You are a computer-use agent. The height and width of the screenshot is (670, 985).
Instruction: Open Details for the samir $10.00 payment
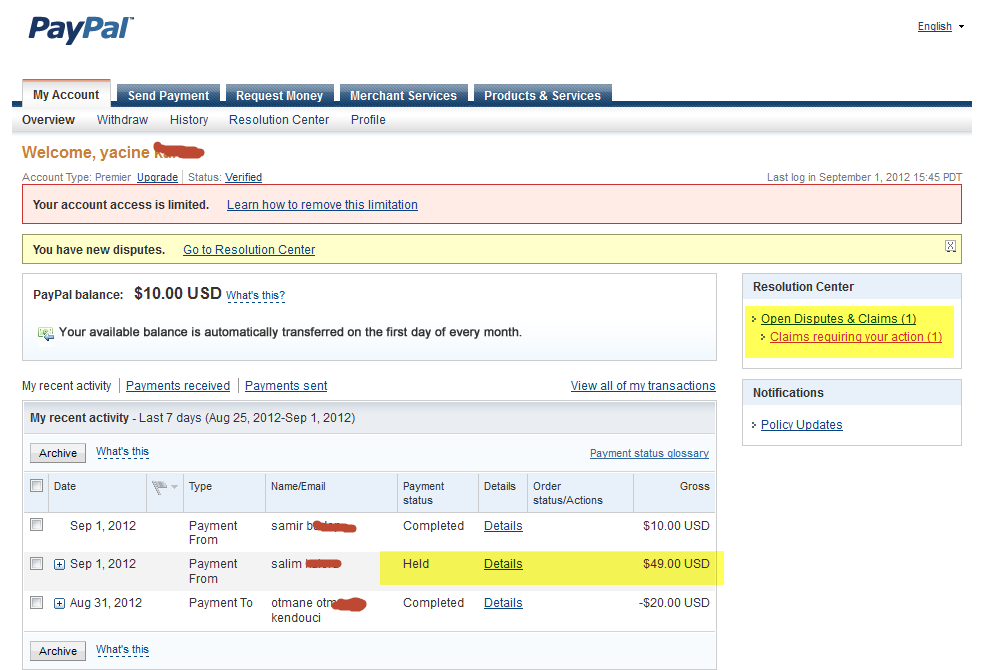[x=503, y=526]
